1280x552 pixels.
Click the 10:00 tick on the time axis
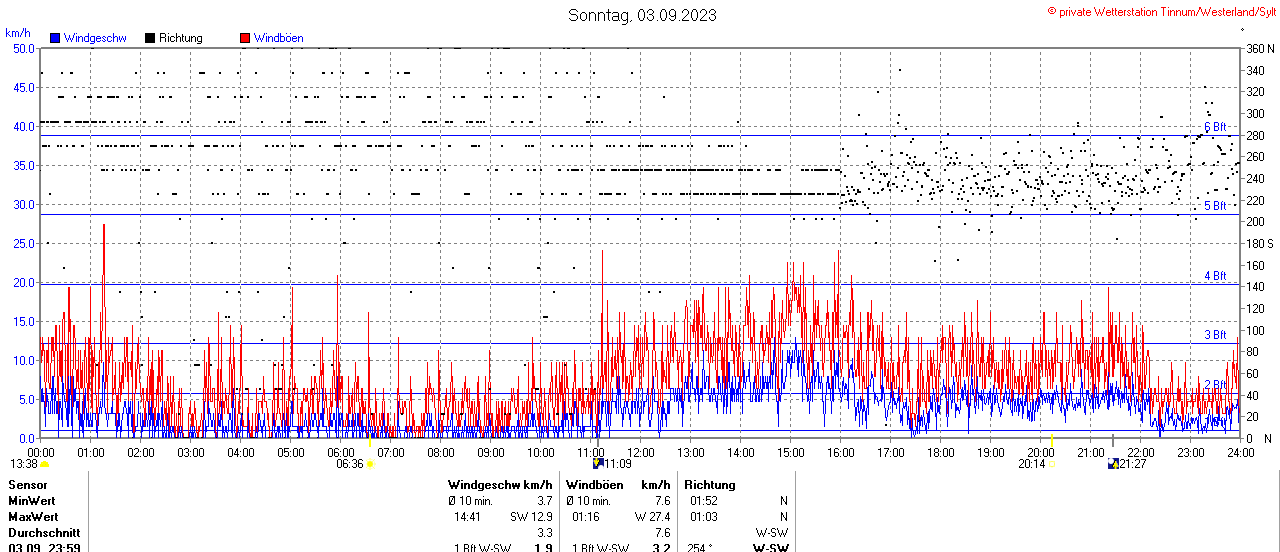541,452
